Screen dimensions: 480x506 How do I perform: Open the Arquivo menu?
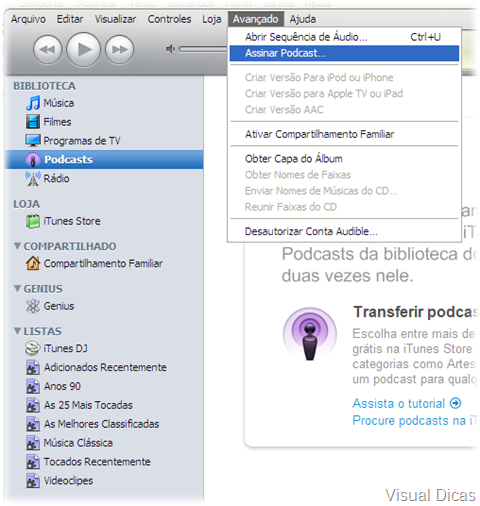28,19
